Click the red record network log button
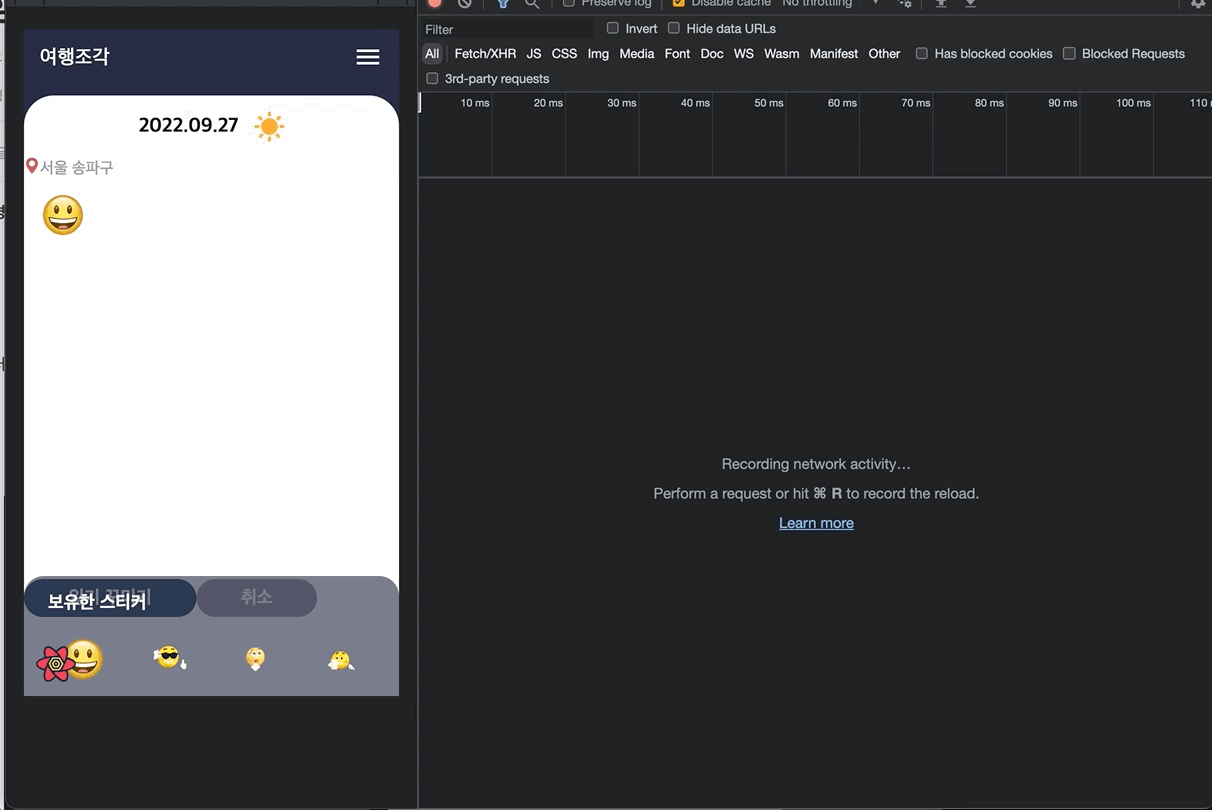This screenshot has width=1212, height=810. (434, 3)
